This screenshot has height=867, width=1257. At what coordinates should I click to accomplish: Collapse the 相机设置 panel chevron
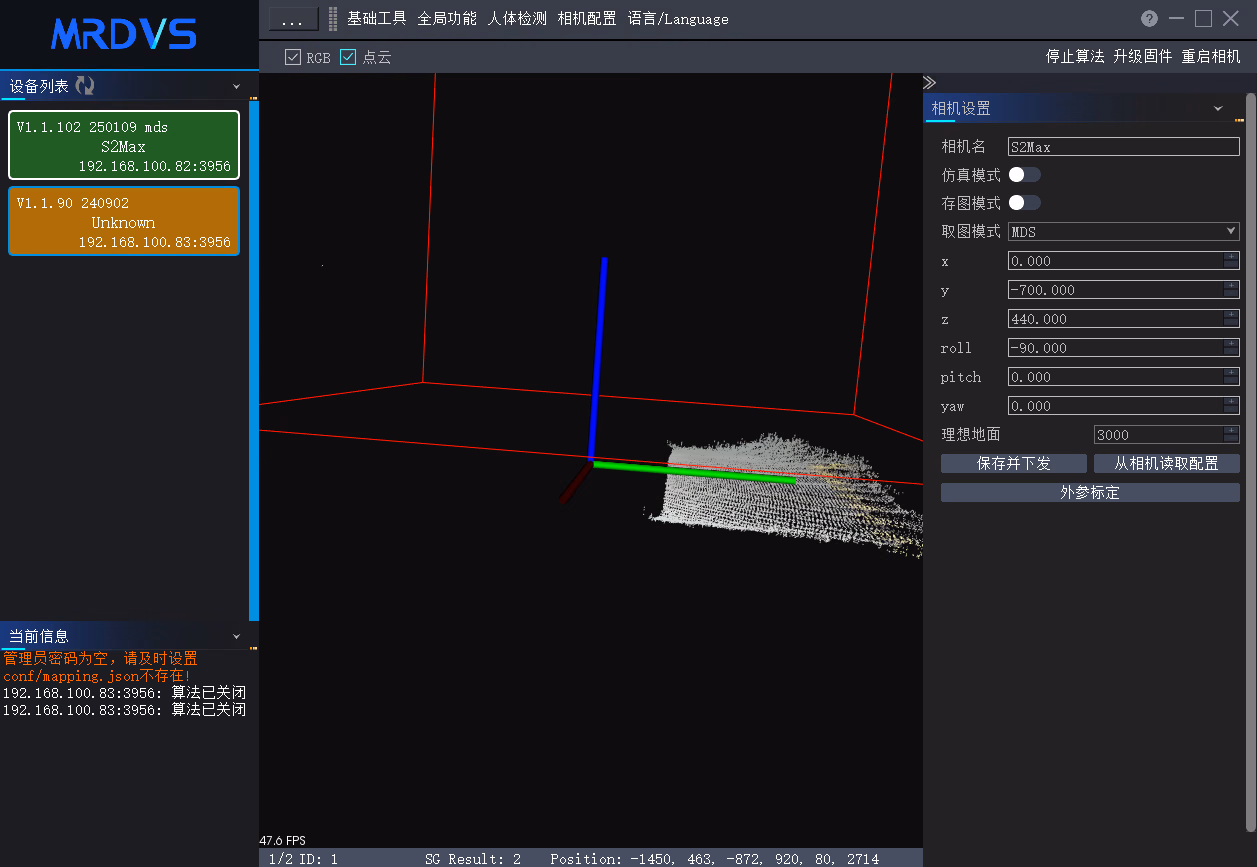pyautogui.click(x=1218, y=108)
